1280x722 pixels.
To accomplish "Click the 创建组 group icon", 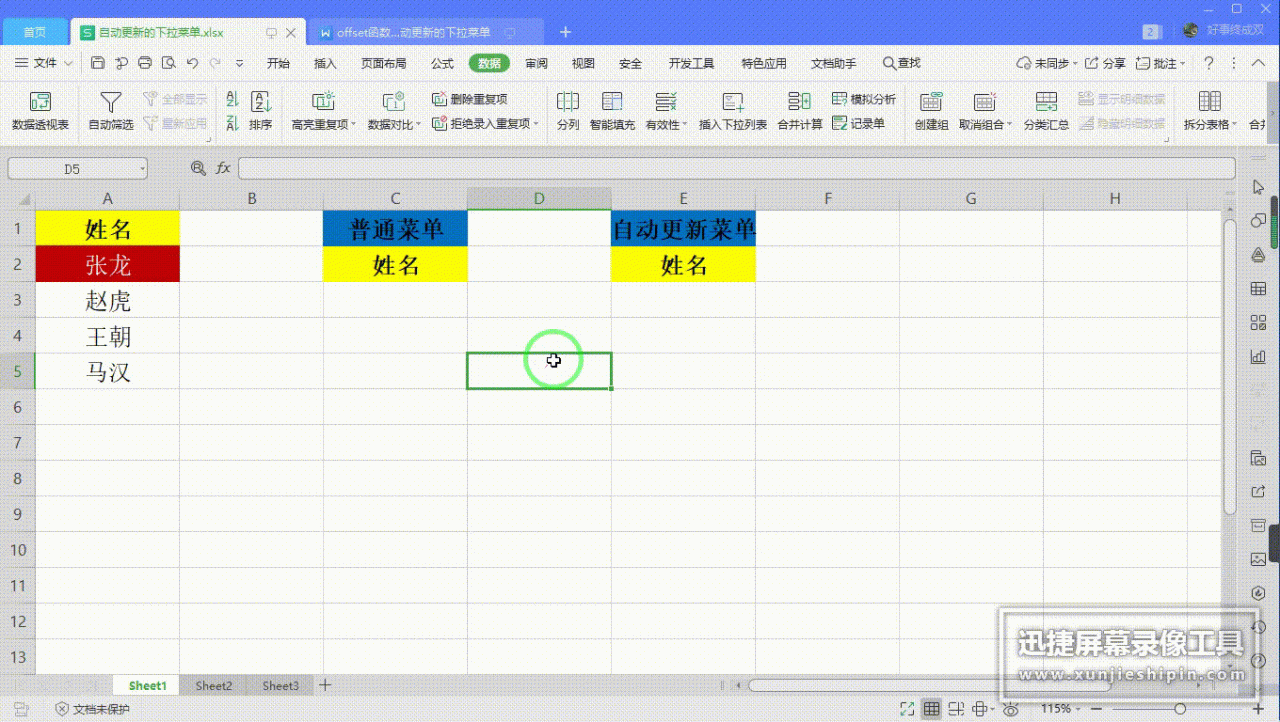I will click(x=931, y=101).
